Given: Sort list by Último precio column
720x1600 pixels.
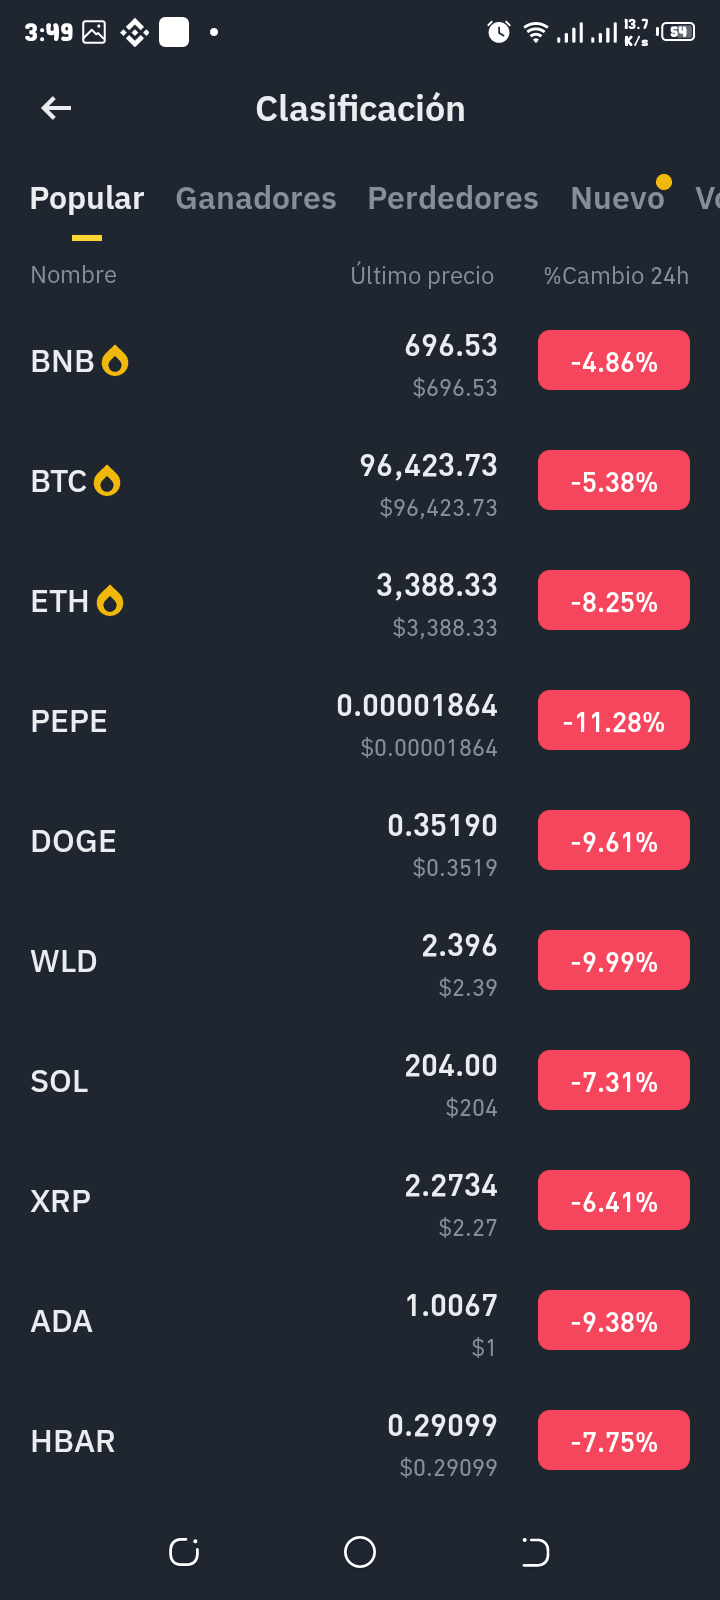Looking at the screenshot, I should pyautogui.click(x=422, y=275).
